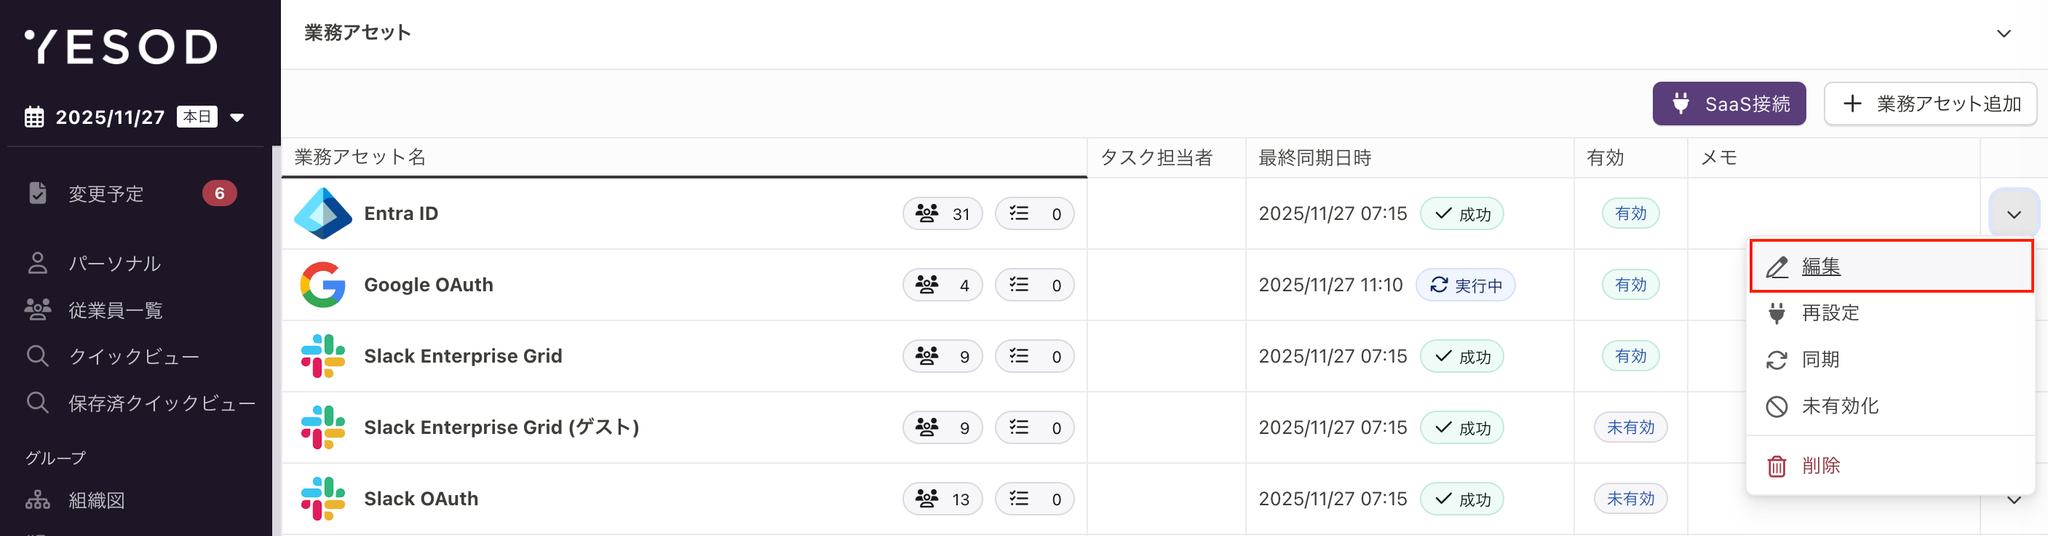Choose 削除 in the context menu
Screen dimensions: 2048x536
point(1821,465)
